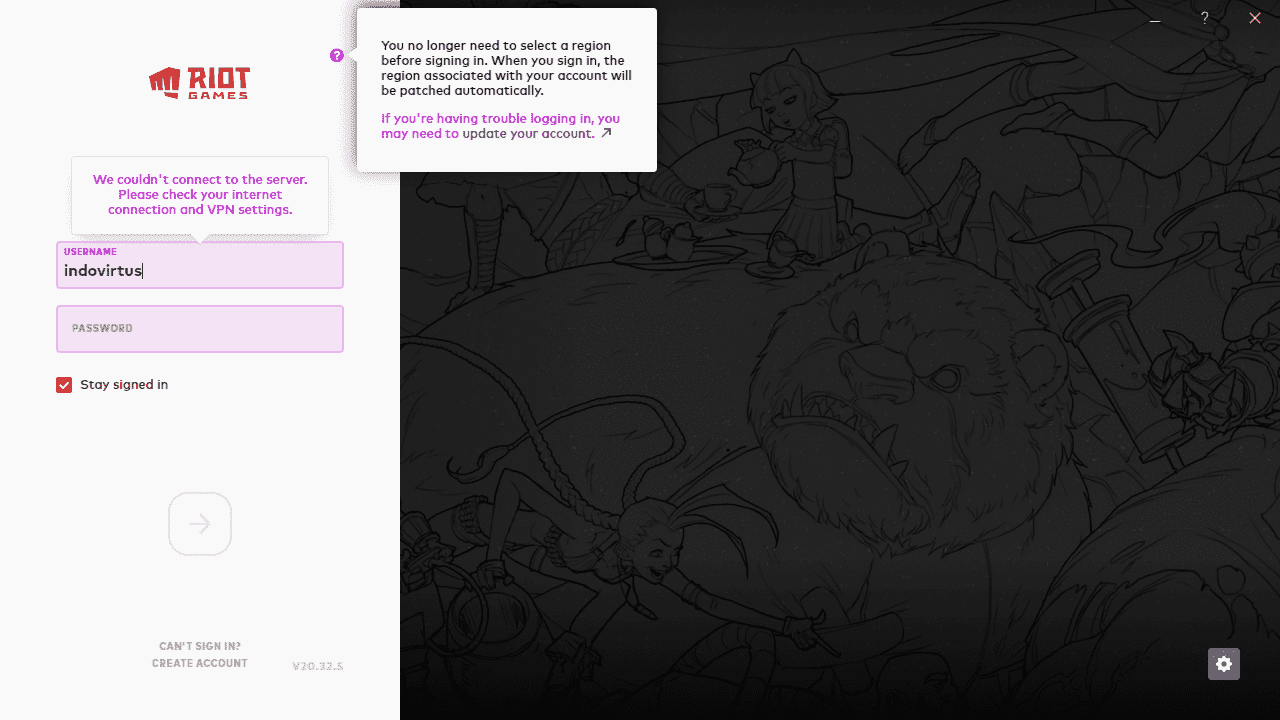Toggle the Stay signed in checkbox
The image size is (1280, 720).
(64, 385)
